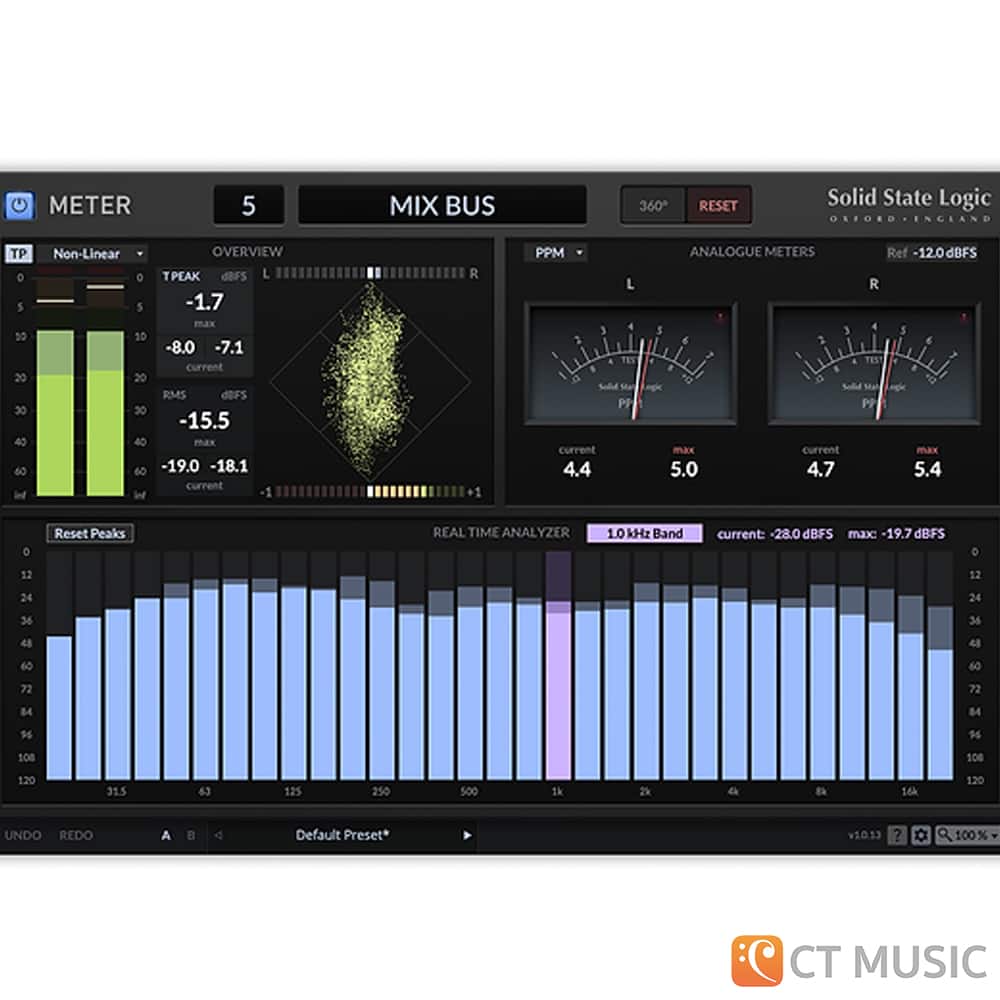Open the 100% zoom dropdown
Viewport: 1000px width, 1000px height.
tap(967, 835)
